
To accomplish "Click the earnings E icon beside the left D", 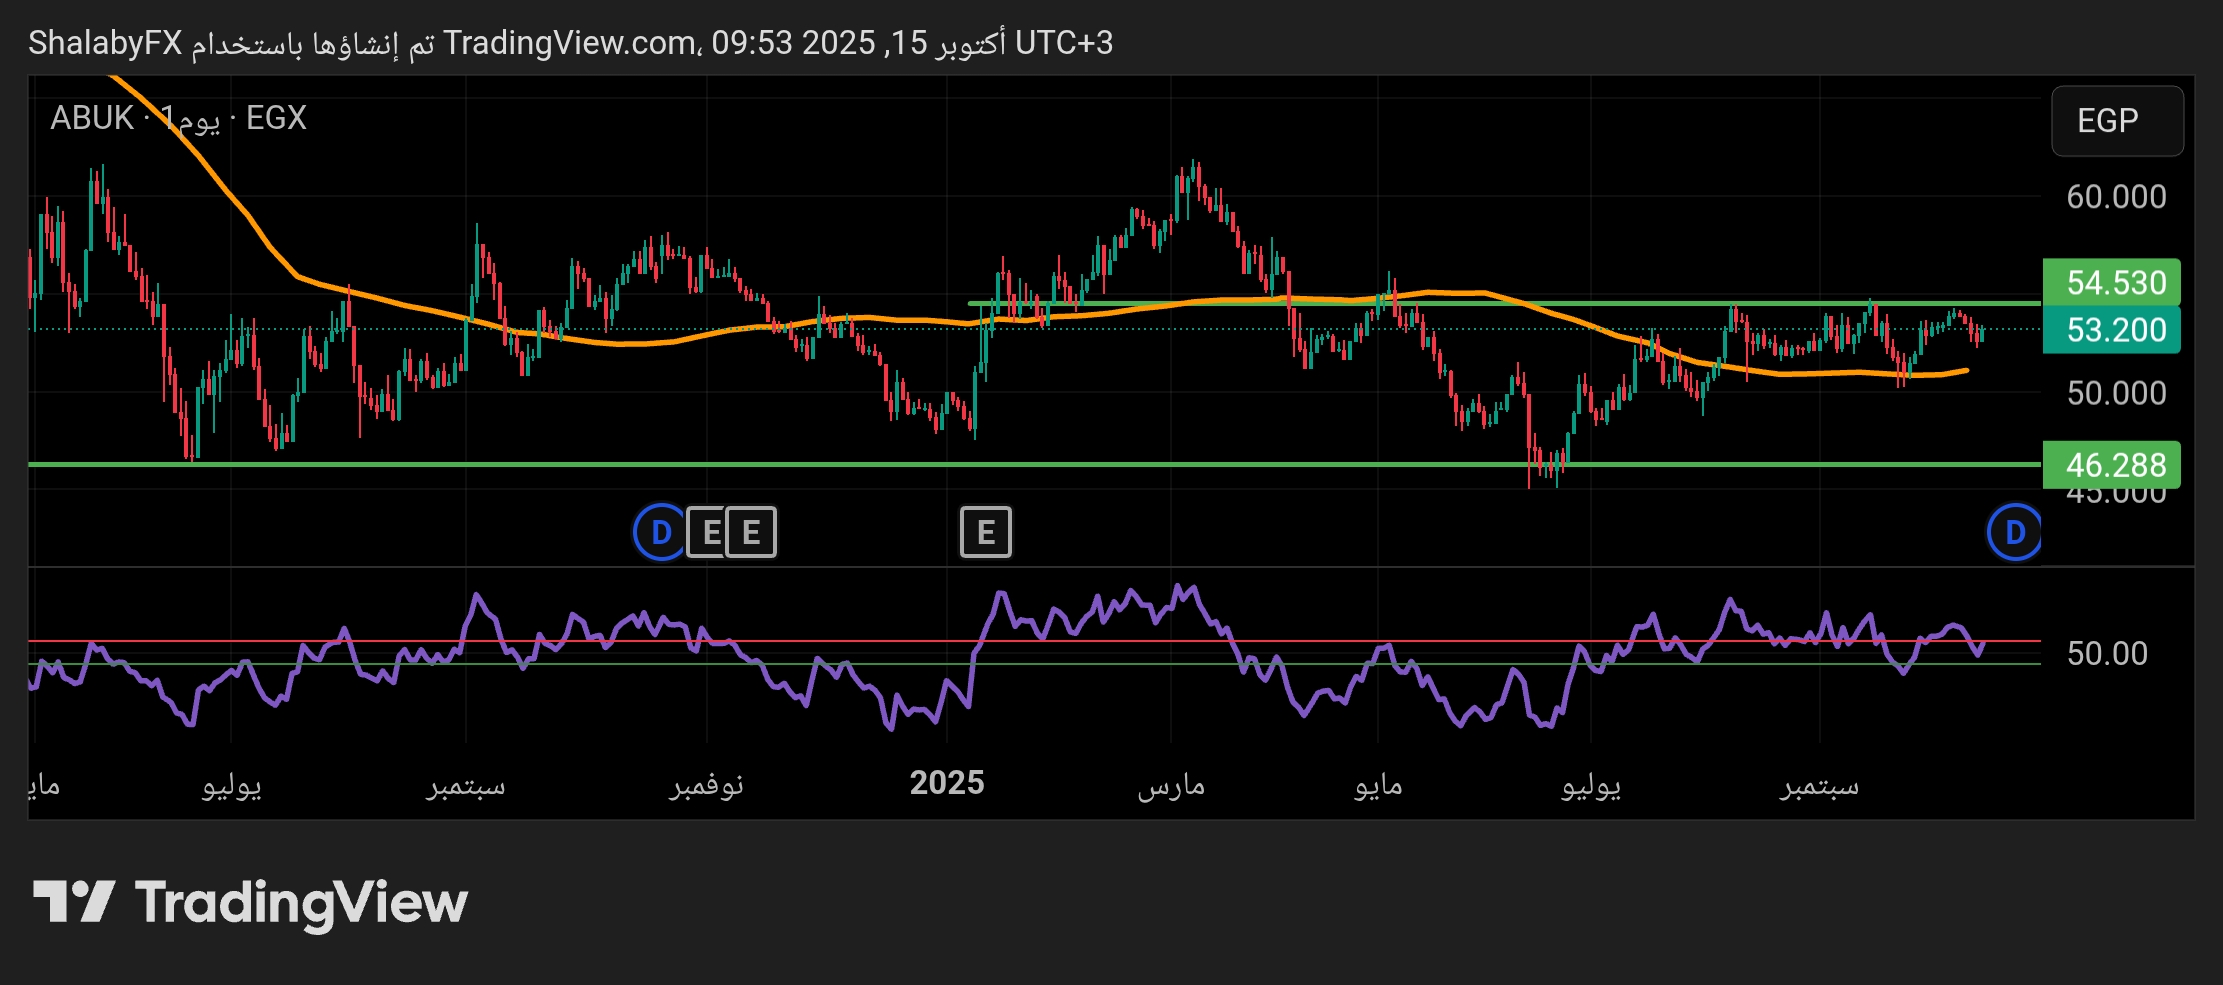I will click(710, 532).
